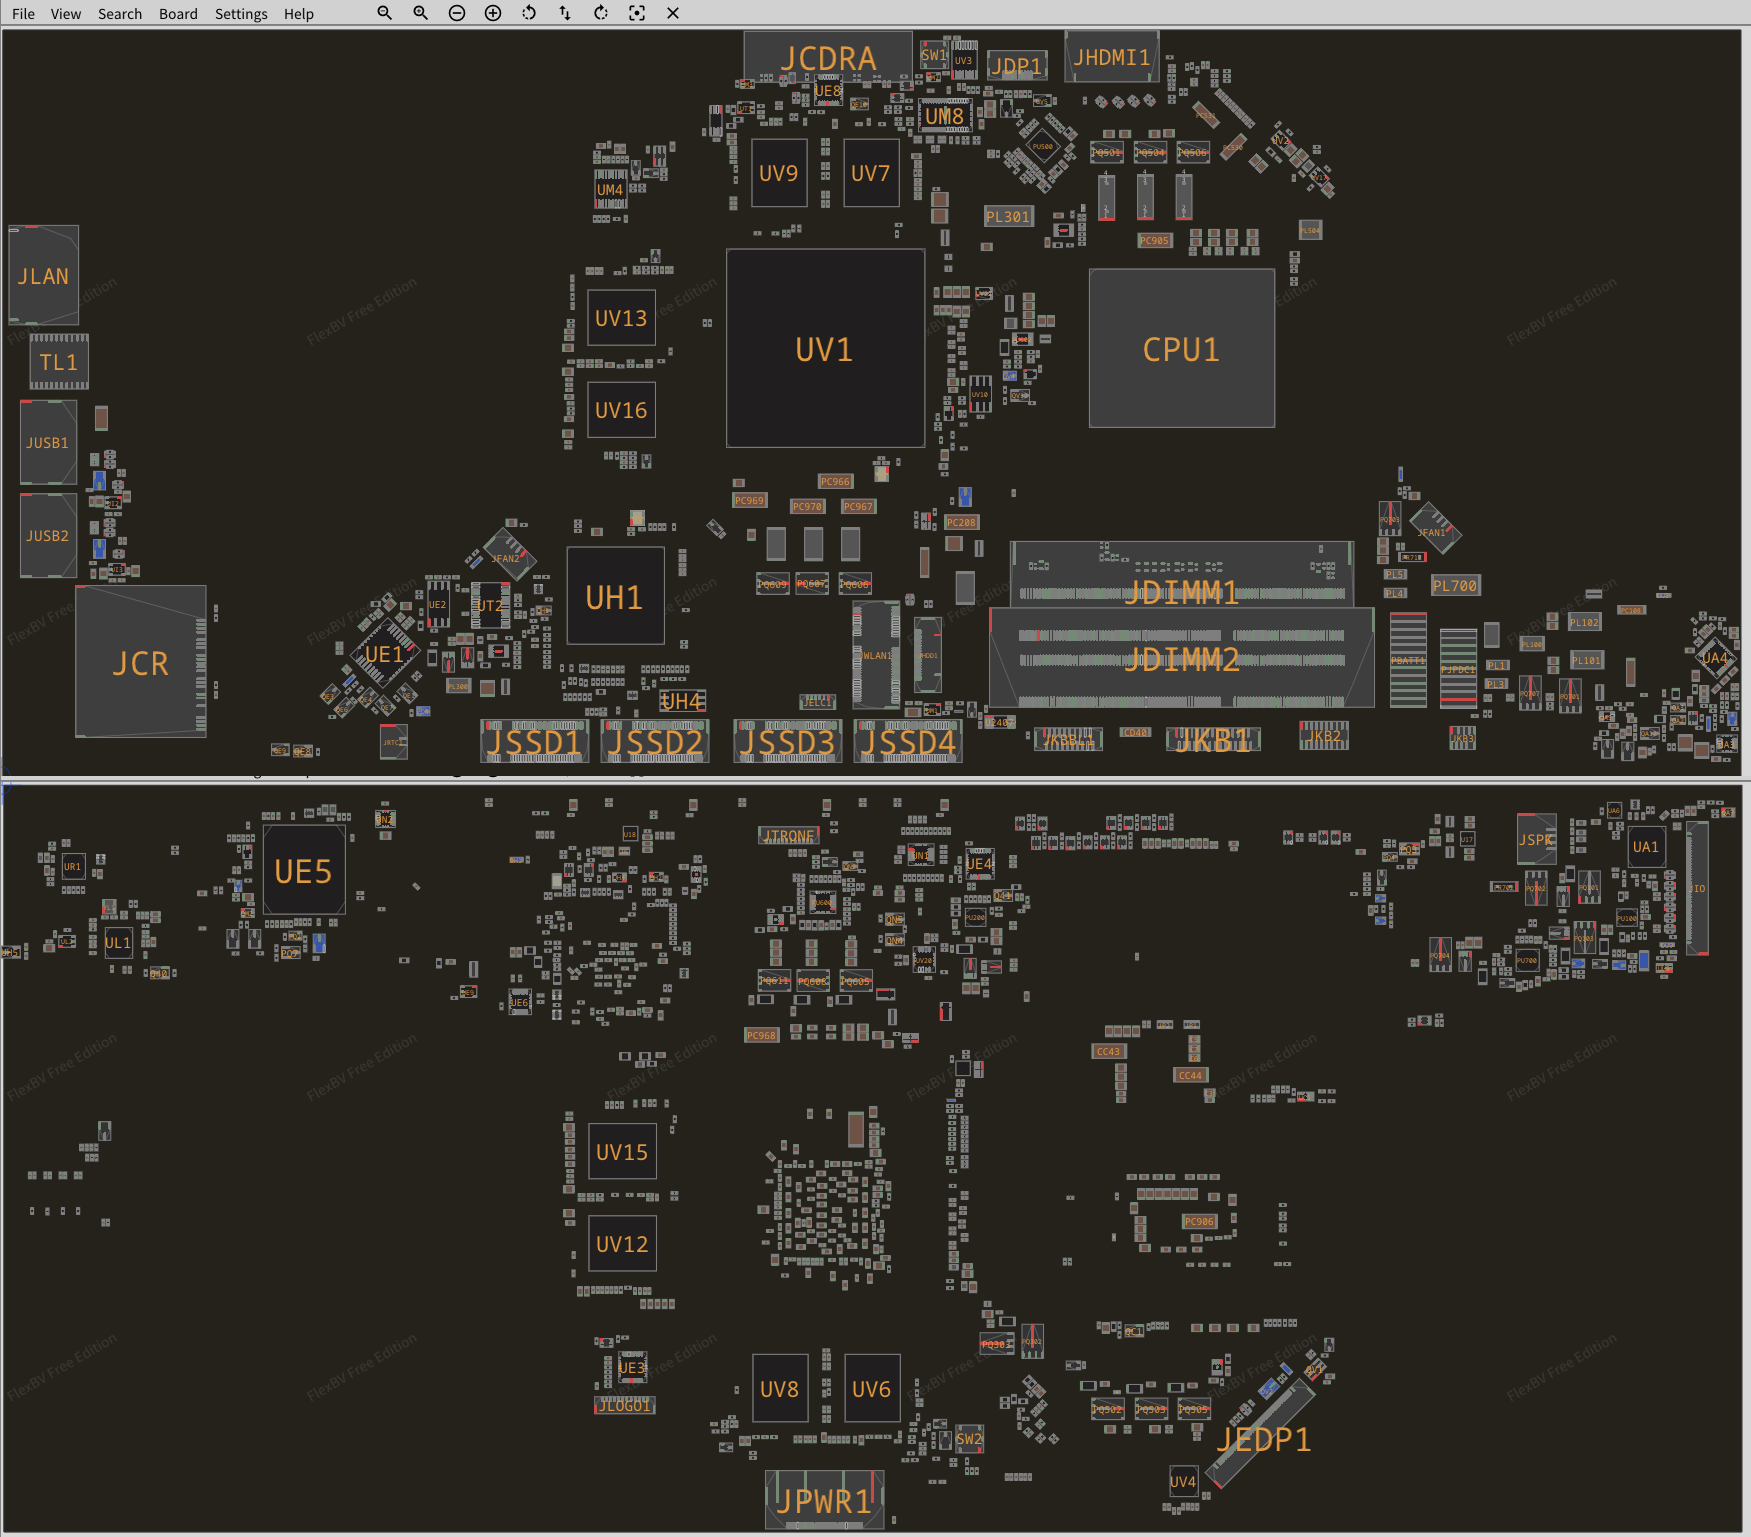Click the flip board arrows icon
The width and height of the screenshot is (1751, 1537).
coord(565,13)
